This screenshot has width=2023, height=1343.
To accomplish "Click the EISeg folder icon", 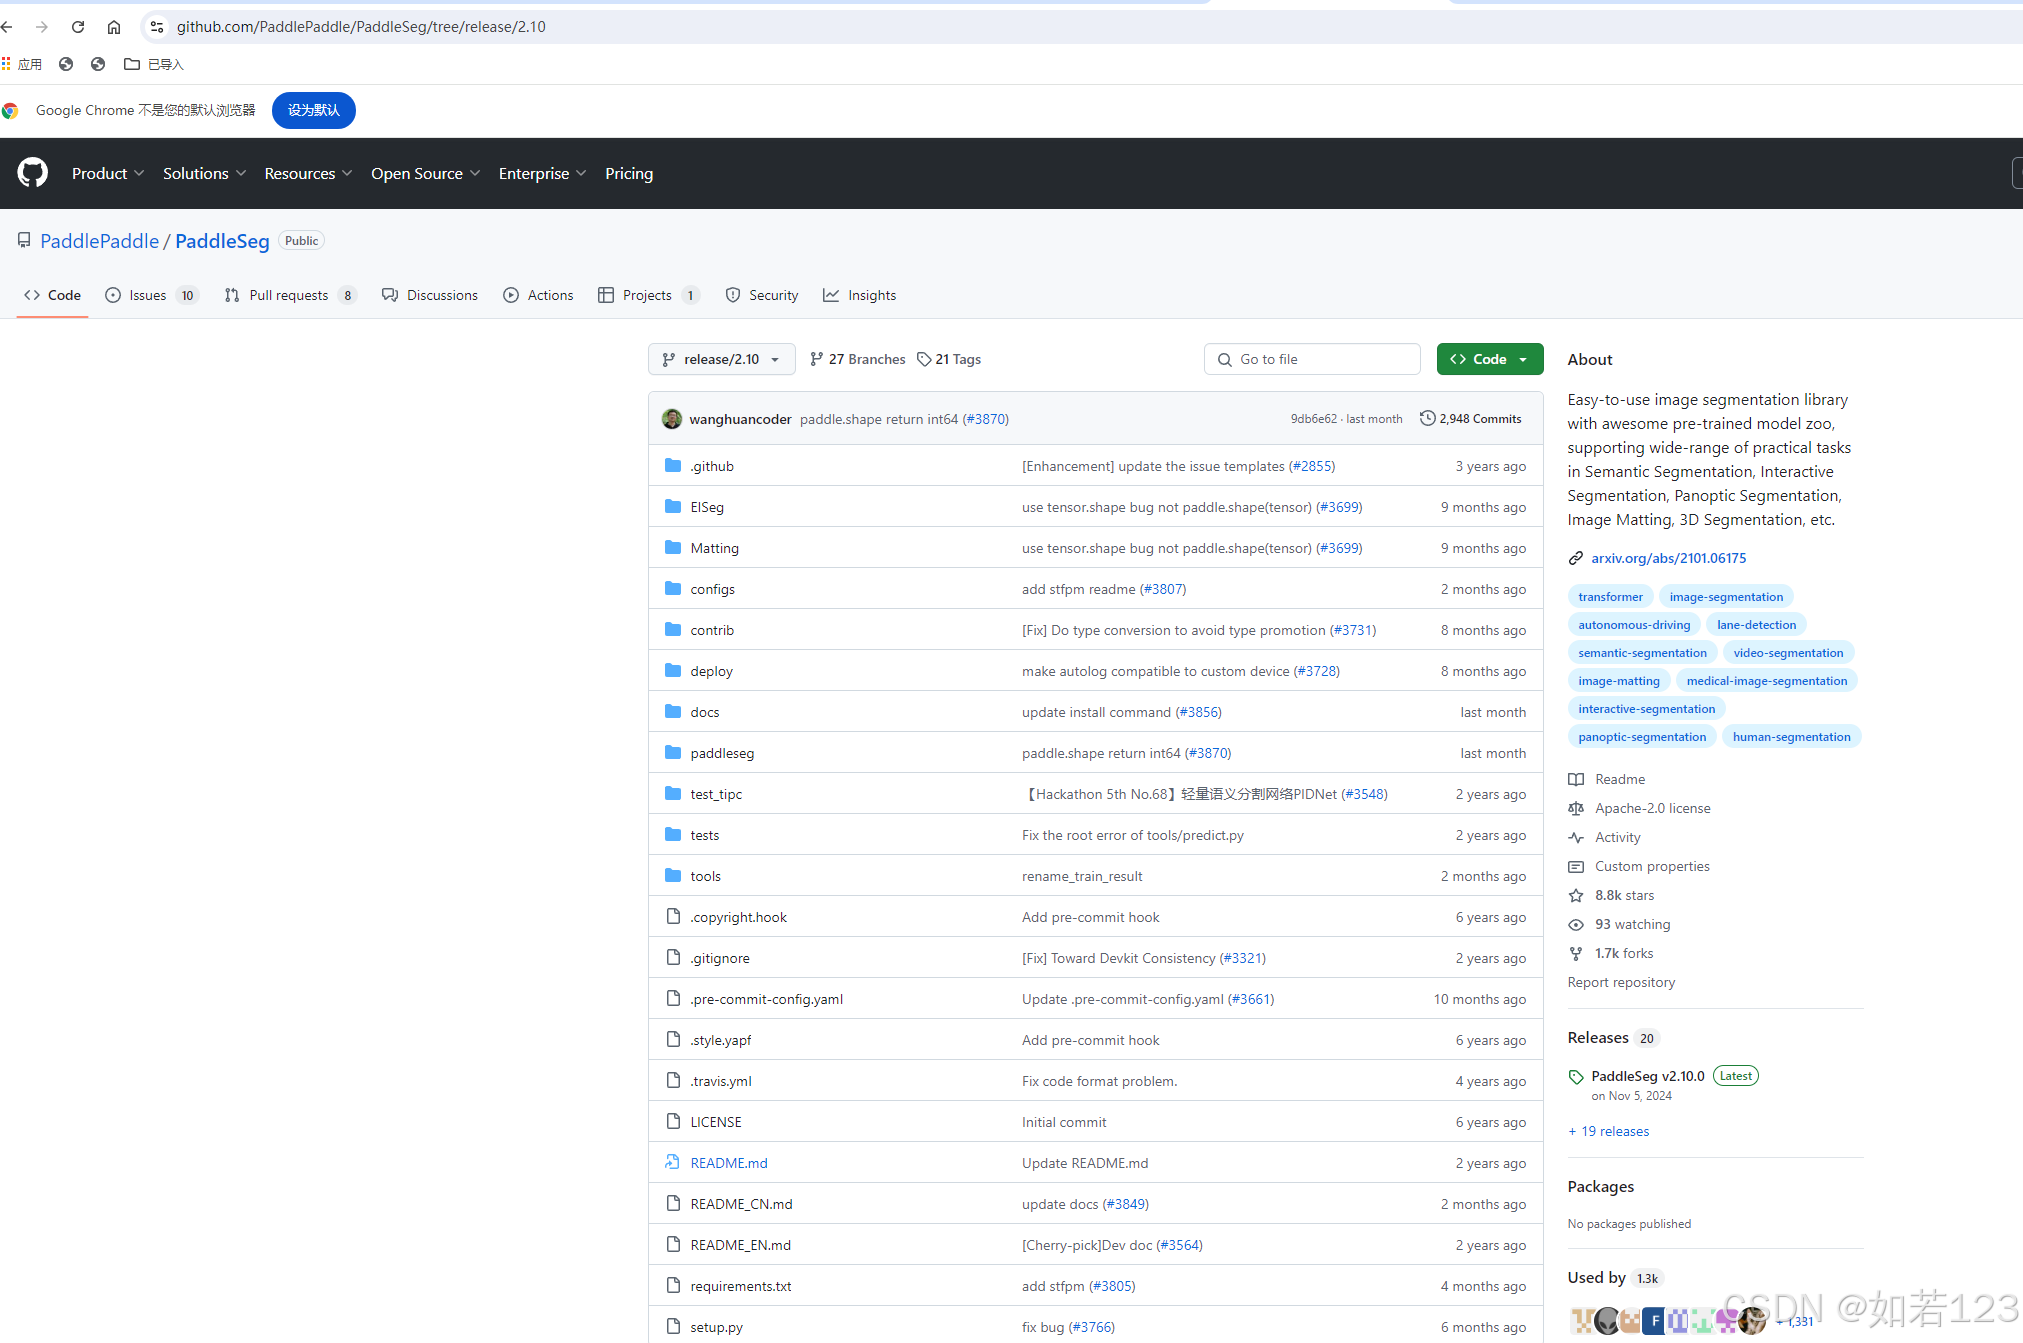I will click(x=673, y=507).
